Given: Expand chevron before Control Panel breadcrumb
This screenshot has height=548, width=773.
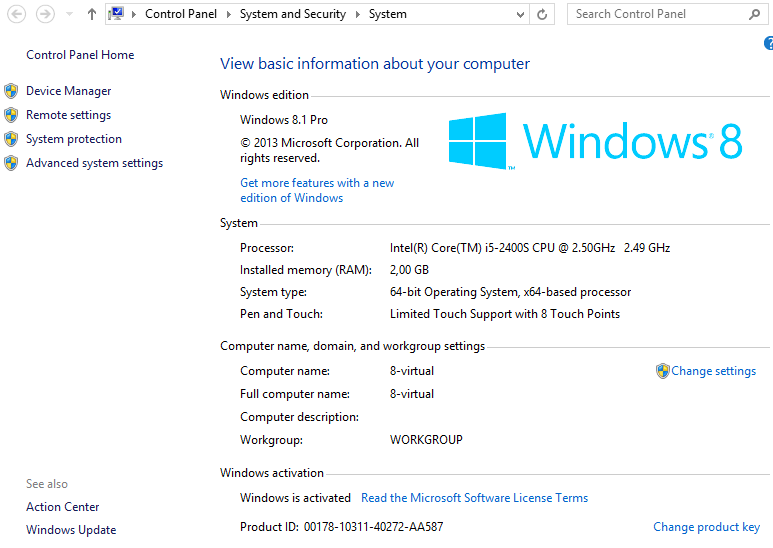Looking at the screenshot, I should 134,14.
